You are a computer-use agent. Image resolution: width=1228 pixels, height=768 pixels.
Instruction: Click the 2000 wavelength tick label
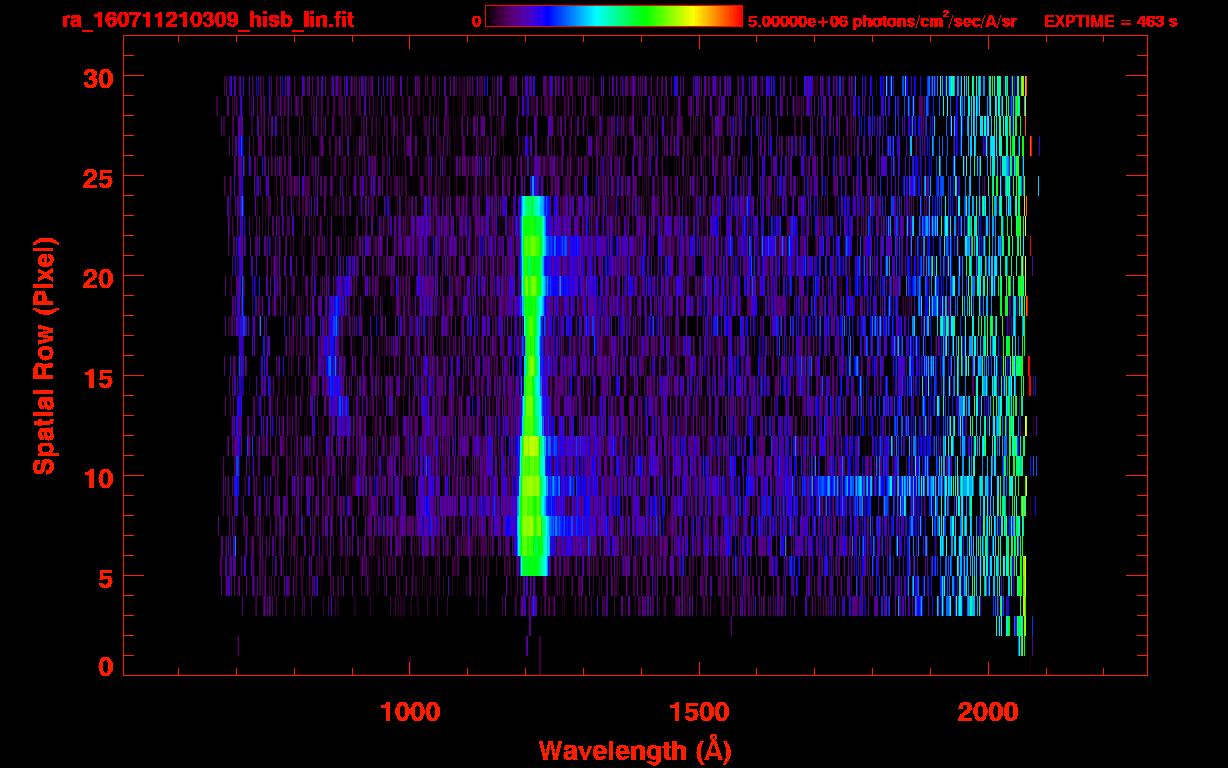click(987, 711)
